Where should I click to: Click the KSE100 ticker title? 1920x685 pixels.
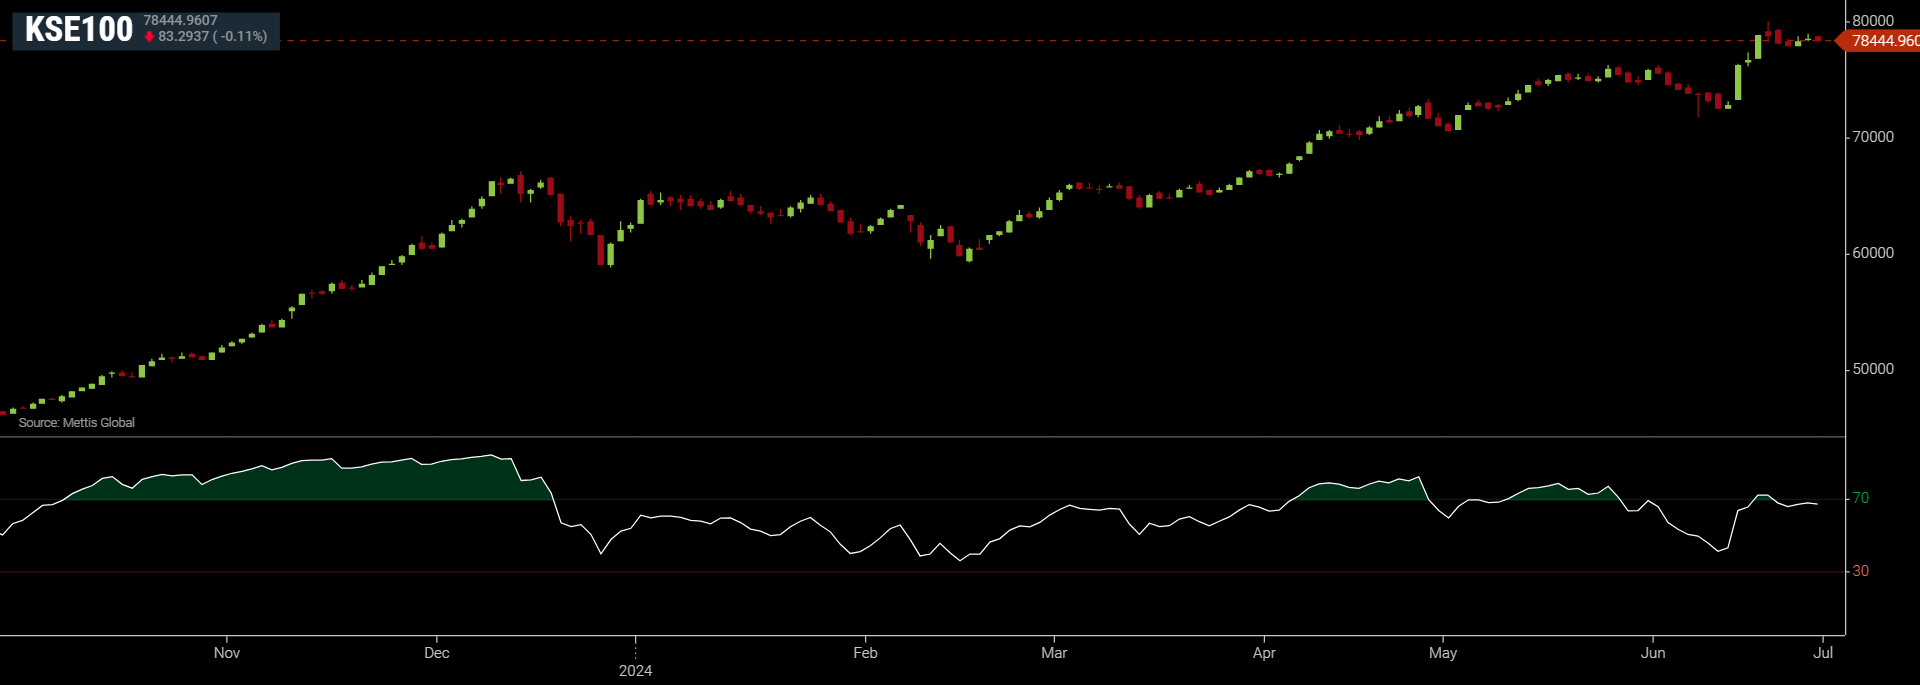[79, 30]
